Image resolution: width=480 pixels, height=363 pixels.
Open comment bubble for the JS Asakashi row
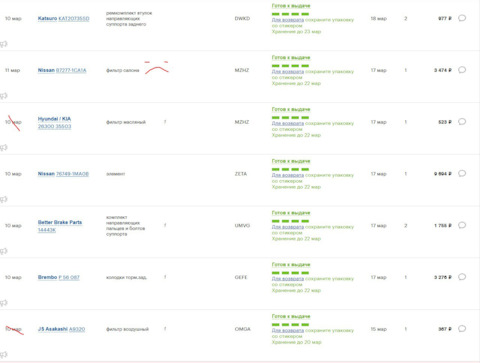point(462,329)
